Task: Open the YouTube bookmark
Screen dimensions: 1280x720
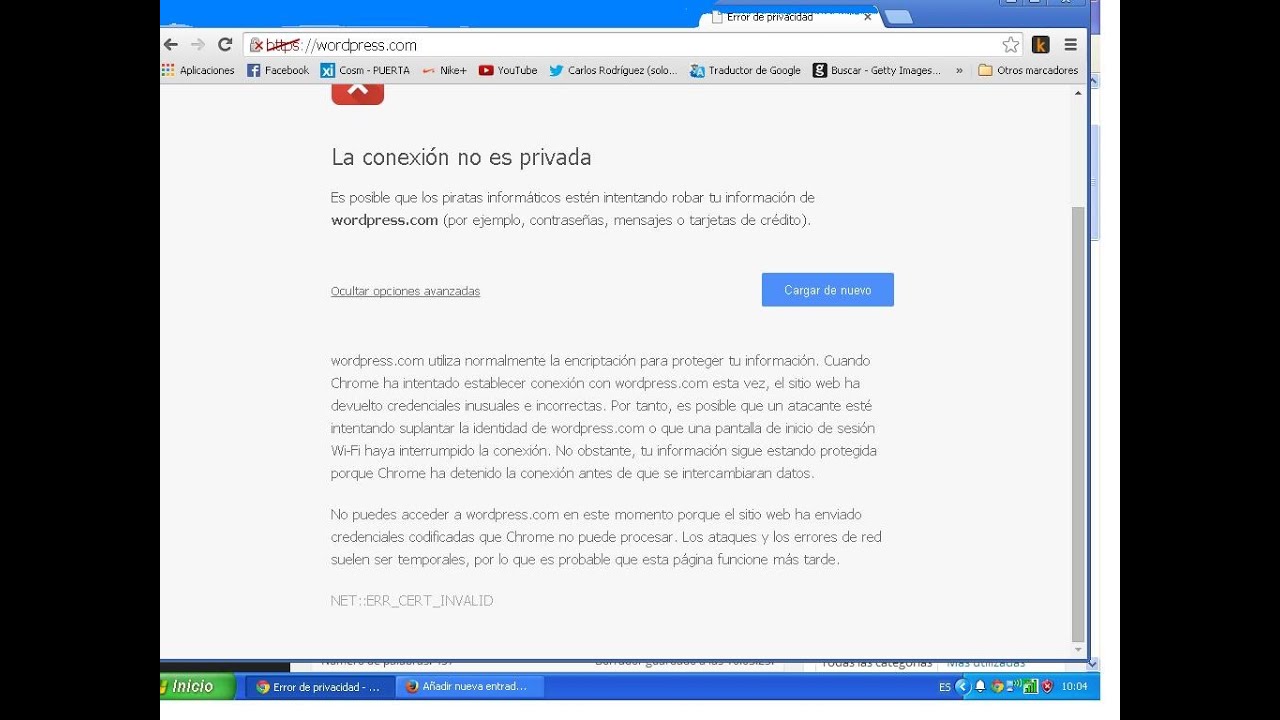Action: [x=508, y=71]
